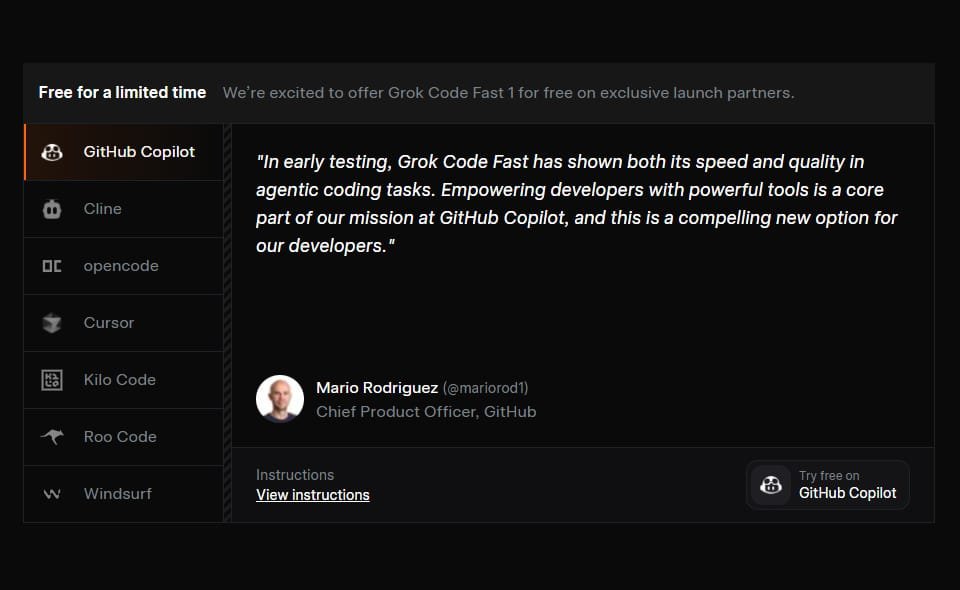
Task: Click the Roo Code kangaroo icon
Action: point(52,436)
